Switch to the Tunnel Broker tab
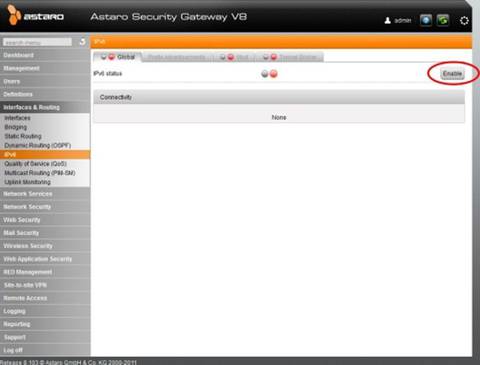Viewport: 480px width, 365px height. [x=290, y=57]
